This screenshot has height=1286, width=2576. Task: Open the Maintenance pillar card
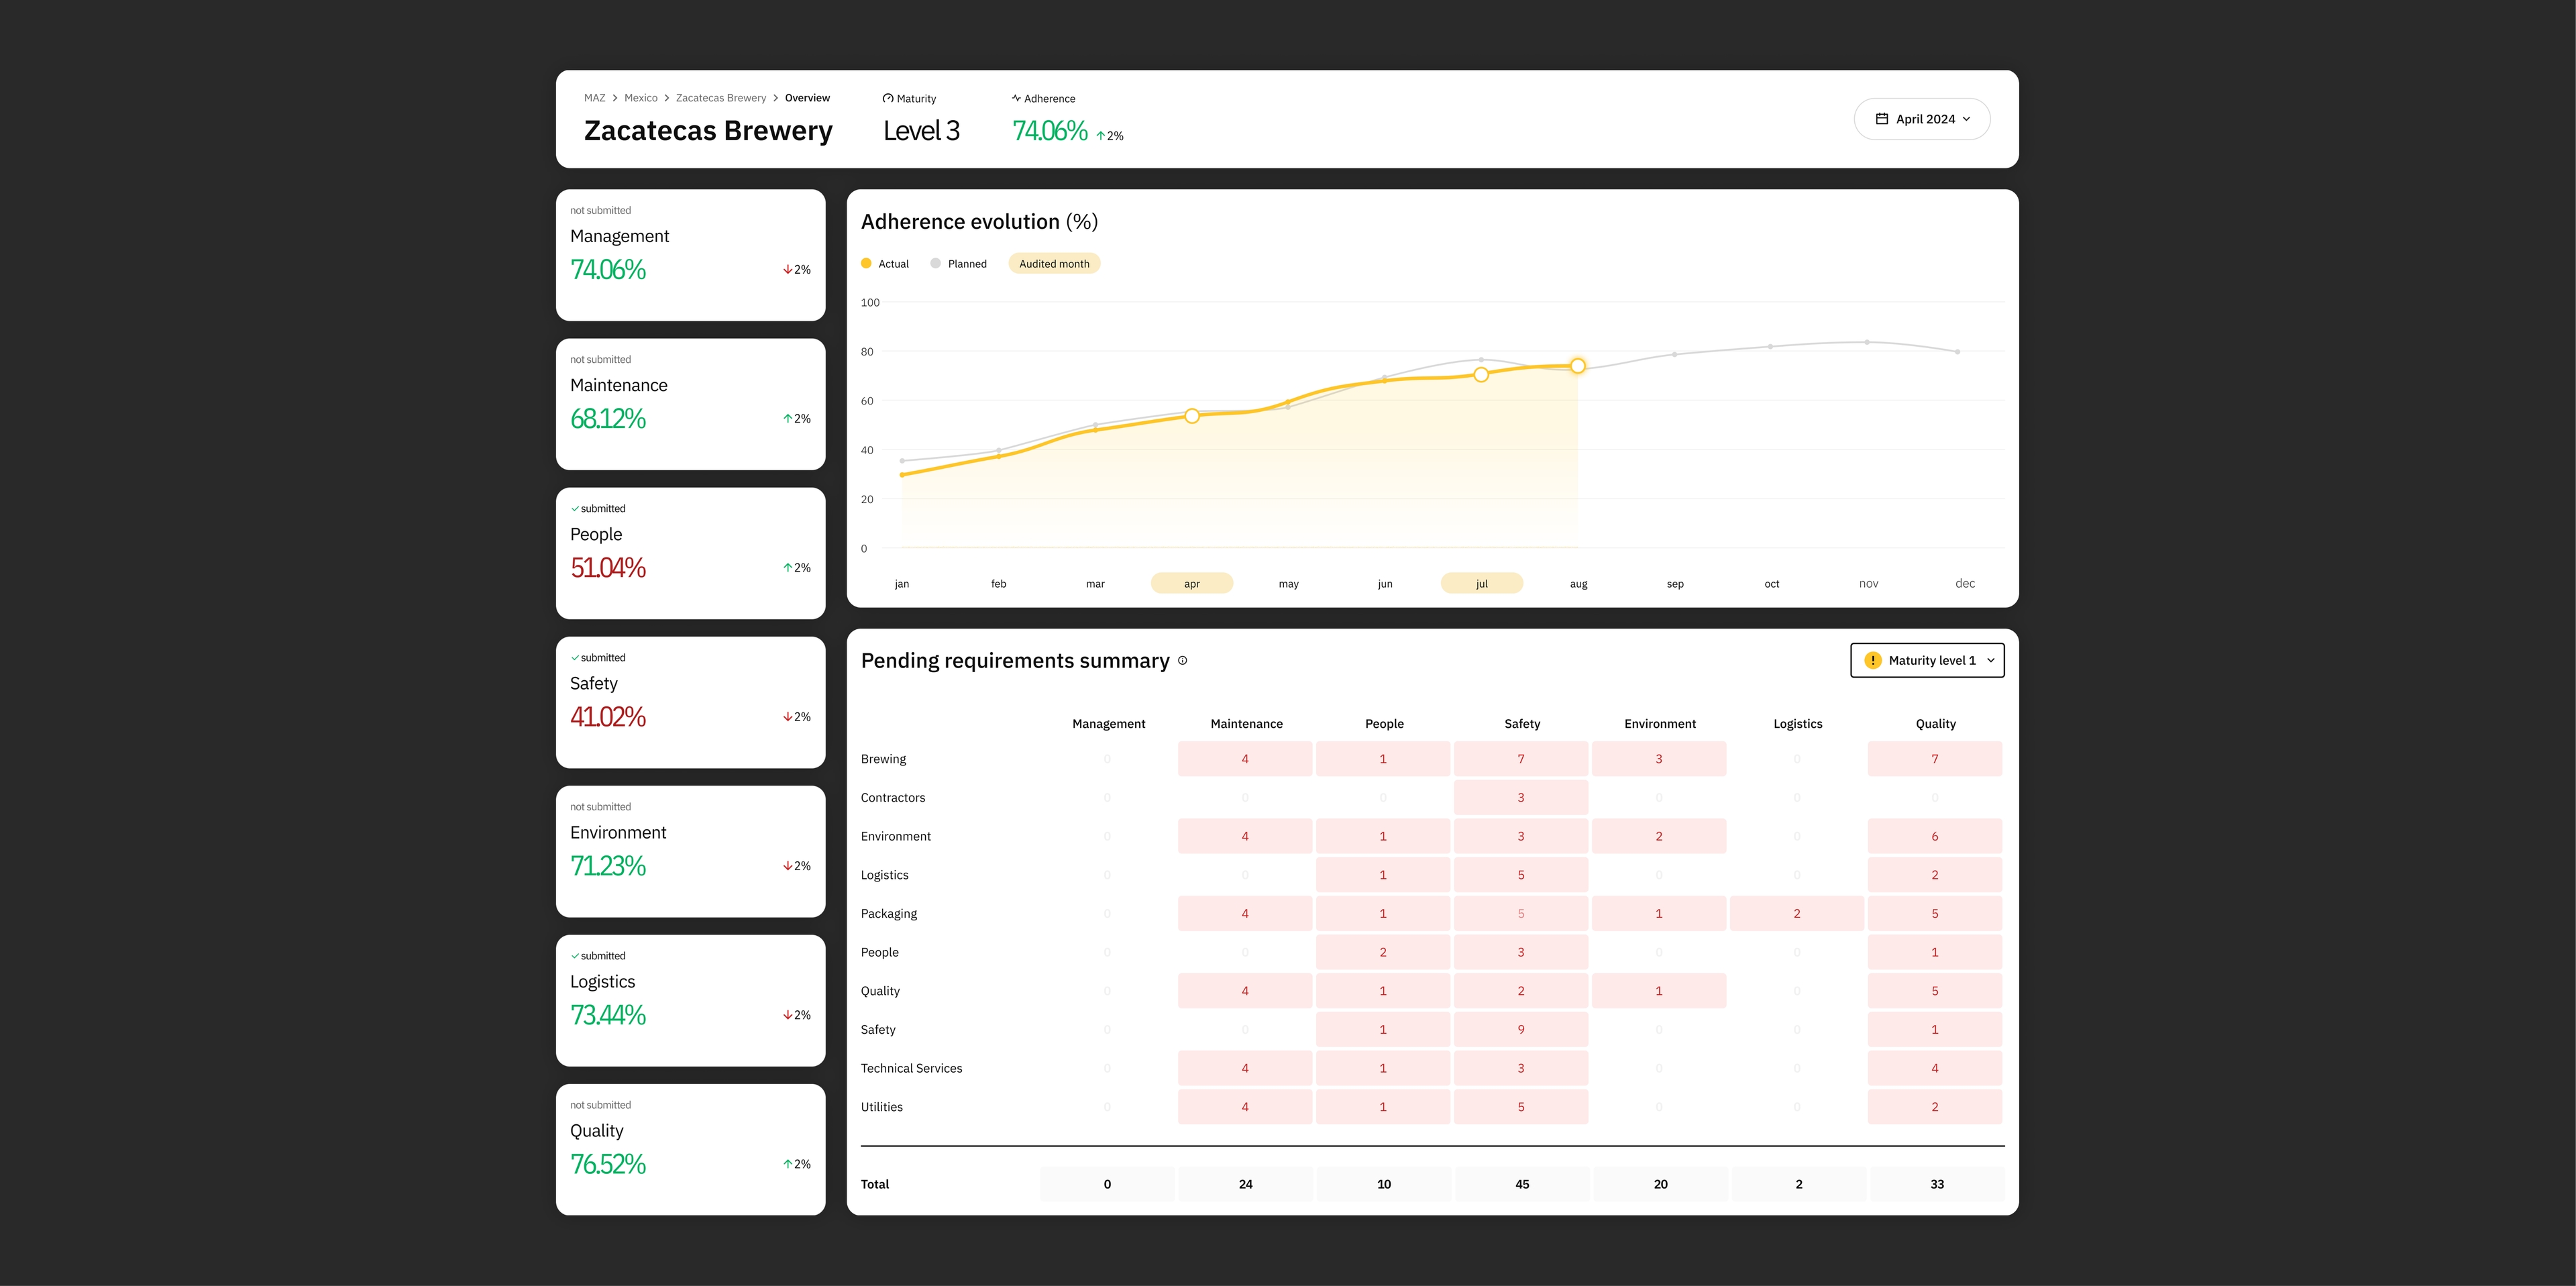pyautogui.click(x=690, y=404)
